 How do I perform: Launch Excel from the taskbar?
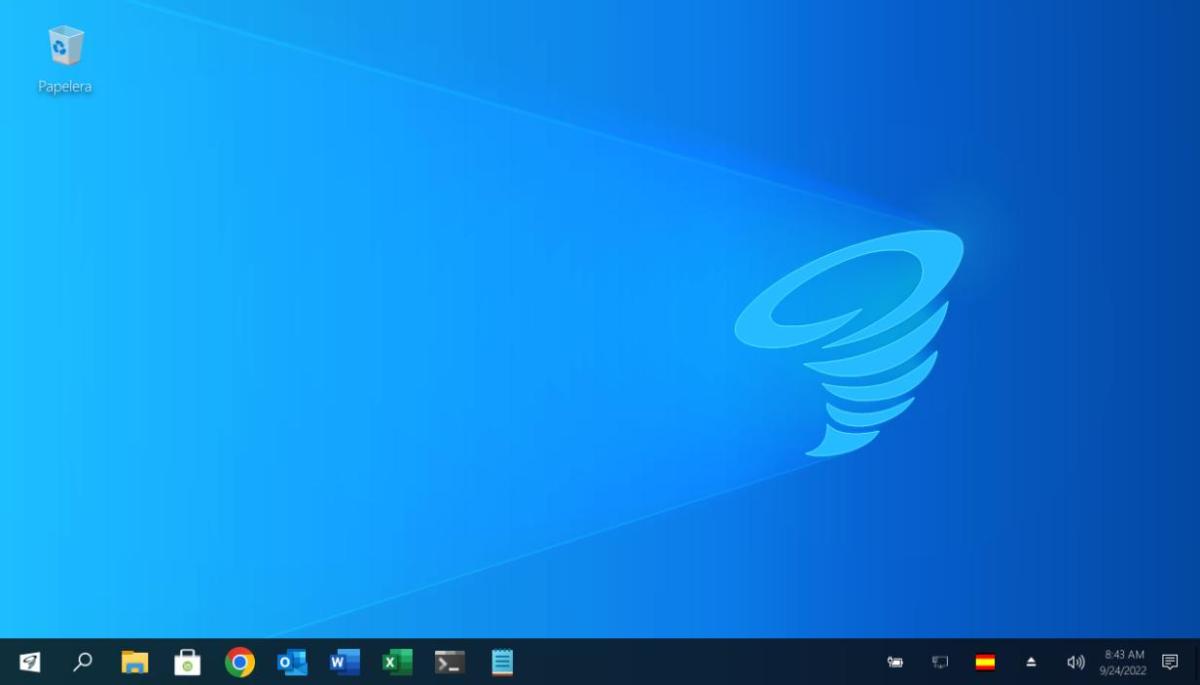pos(397,662)
